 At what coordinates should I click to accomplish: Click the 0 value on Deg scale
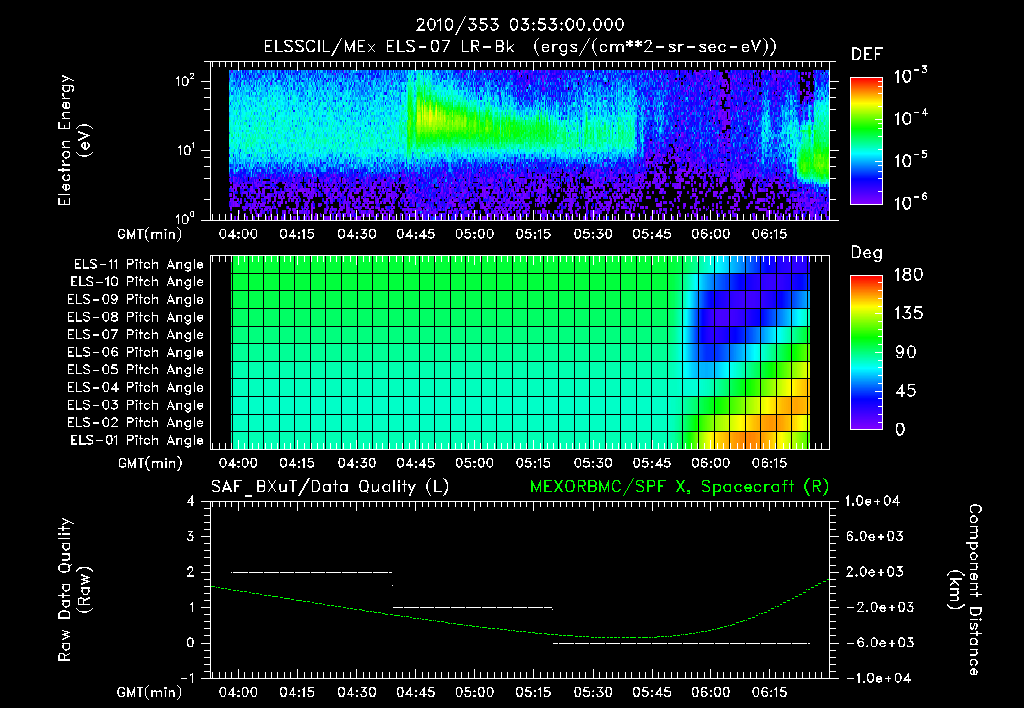tap(900, 429)
